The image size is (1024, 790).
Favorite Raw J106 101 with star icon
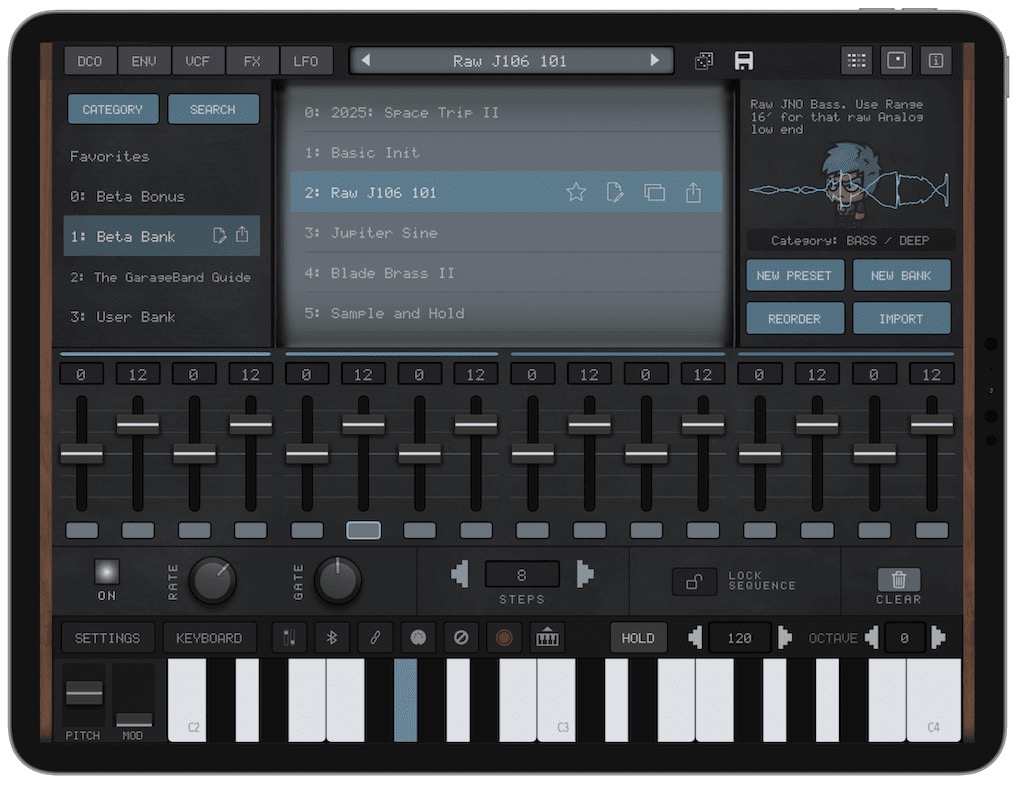576,193
